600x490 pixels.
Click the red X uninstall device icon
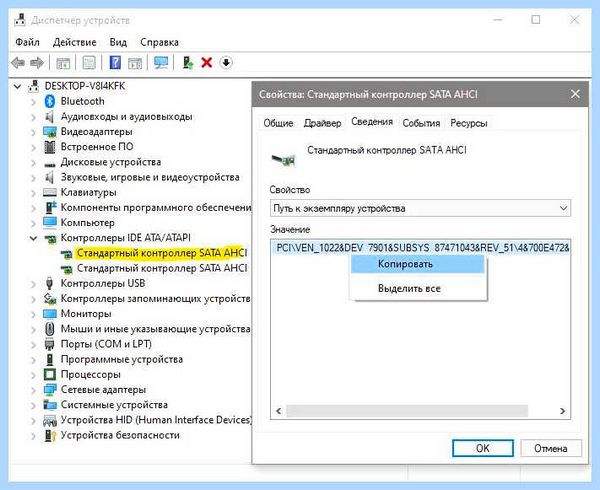(x=207, y=62)
